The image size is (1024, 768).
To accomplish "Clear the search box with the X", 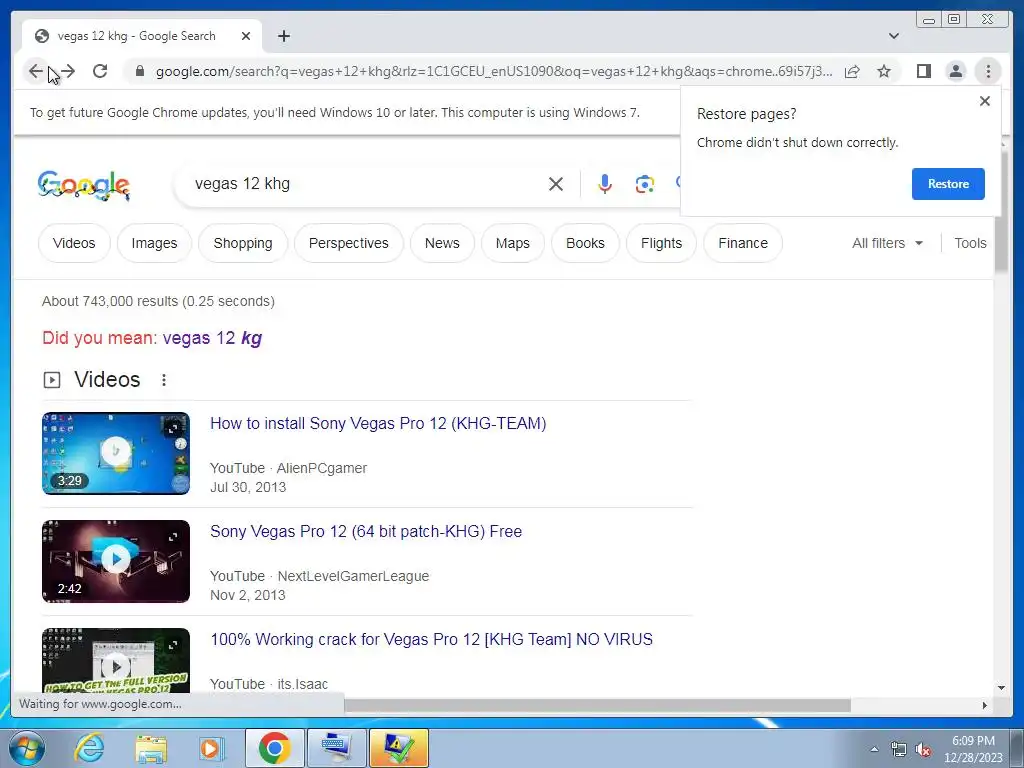I will (556, 184).
